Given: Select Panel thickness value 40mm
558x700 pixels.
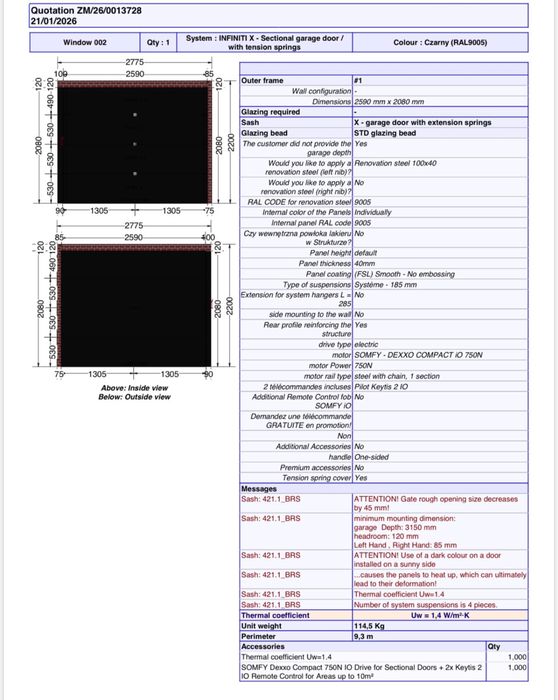Looking at the screenshot, I should (365, 263).
